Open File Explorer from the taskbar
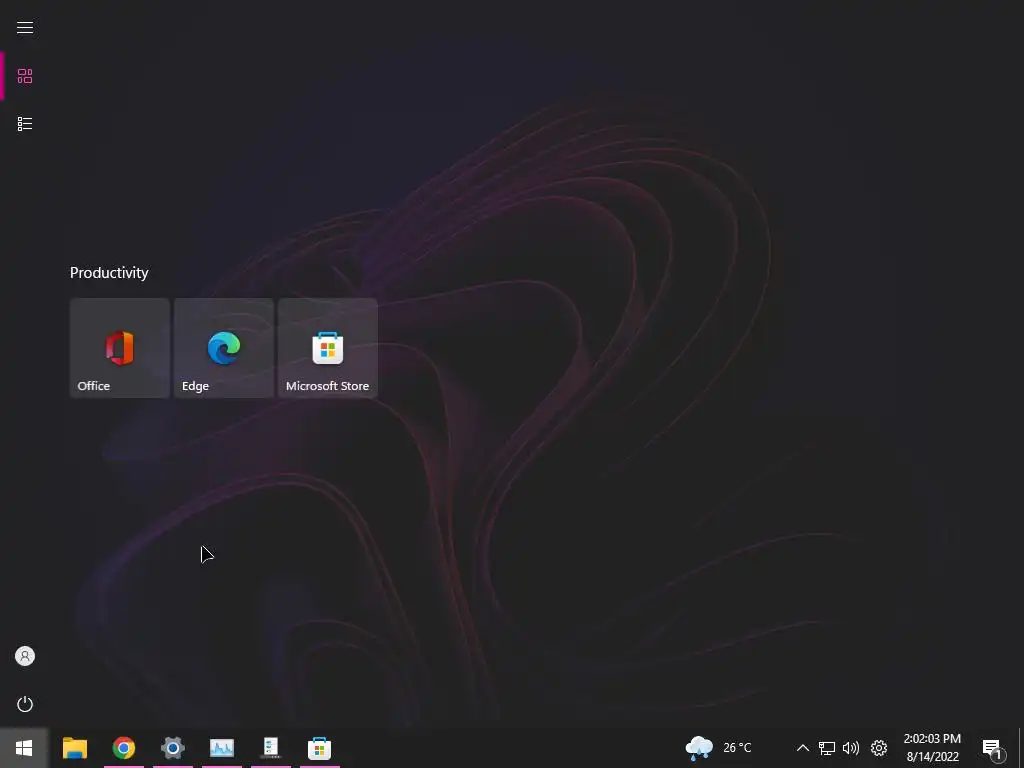1024x768 pixels. coord(74,748)
